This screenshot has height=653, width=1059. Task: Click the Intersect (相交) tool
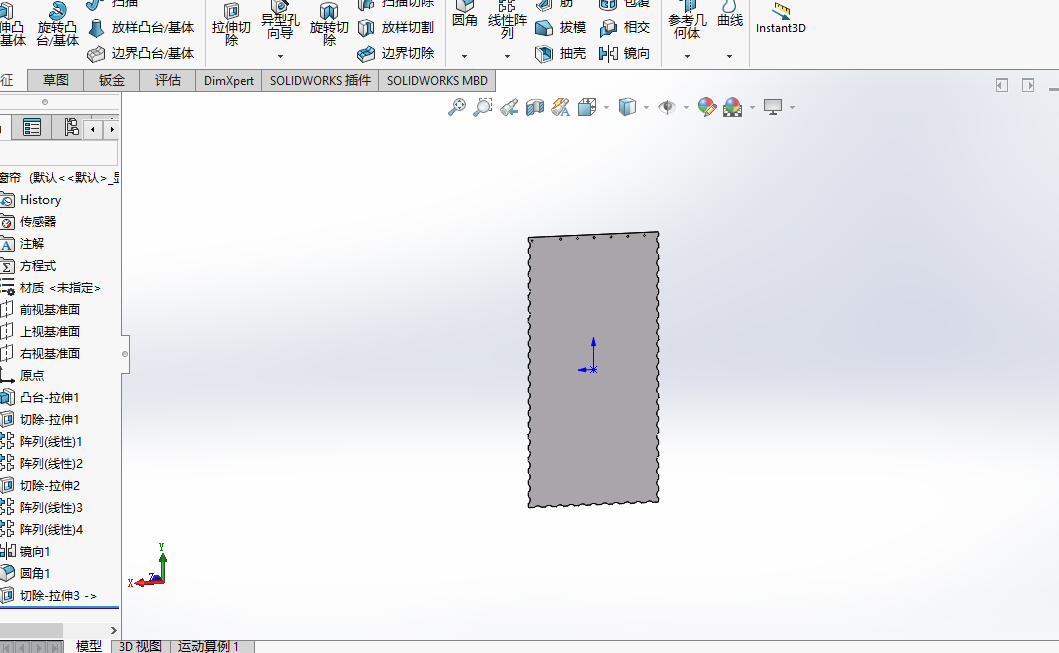[x=625, y=28]
